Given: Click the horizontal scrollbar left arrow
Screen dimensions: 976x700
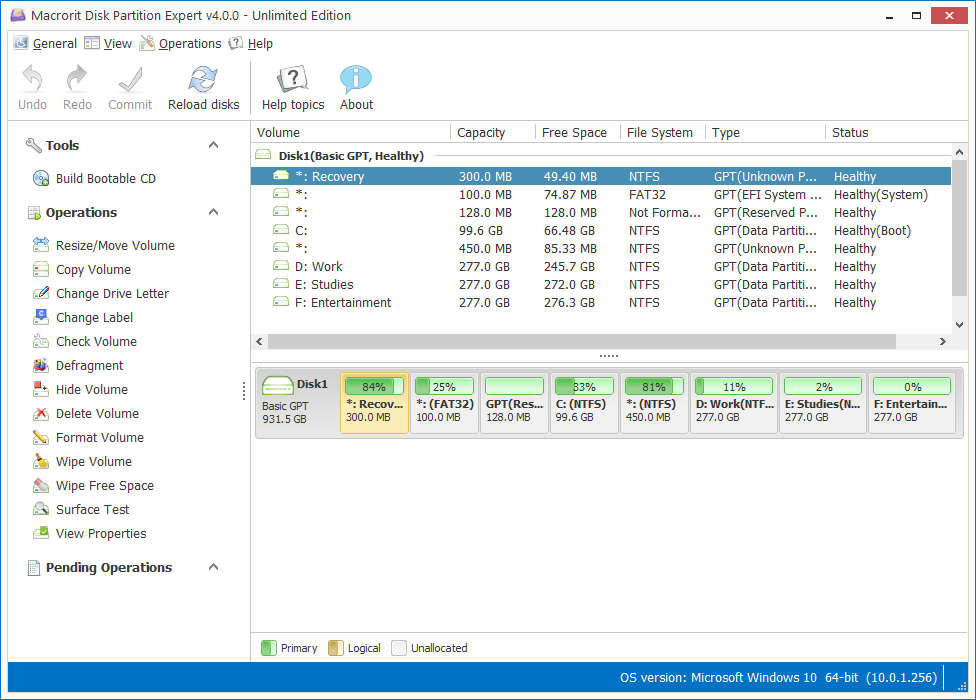Looking at the screenshot, I should (260, 342).
